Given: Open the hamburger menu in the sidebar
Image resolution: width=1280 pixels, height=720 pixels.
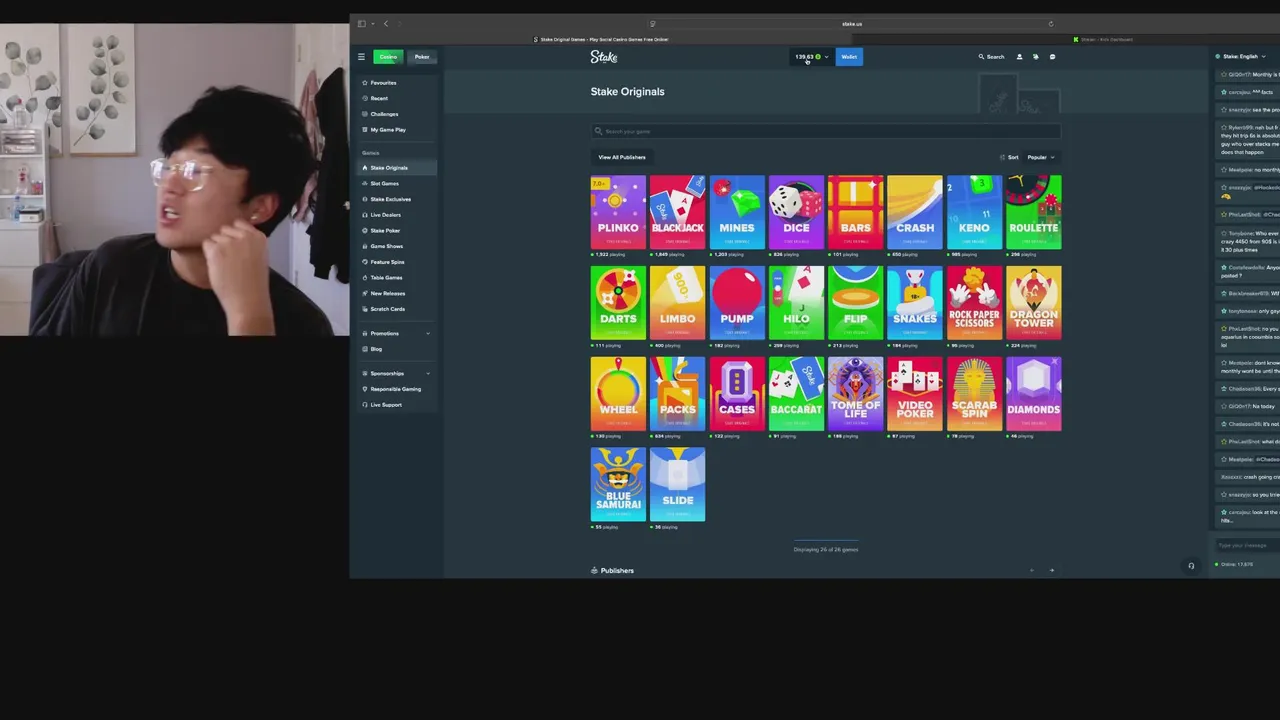Looking at the screenshot, I should click(361, 57).
